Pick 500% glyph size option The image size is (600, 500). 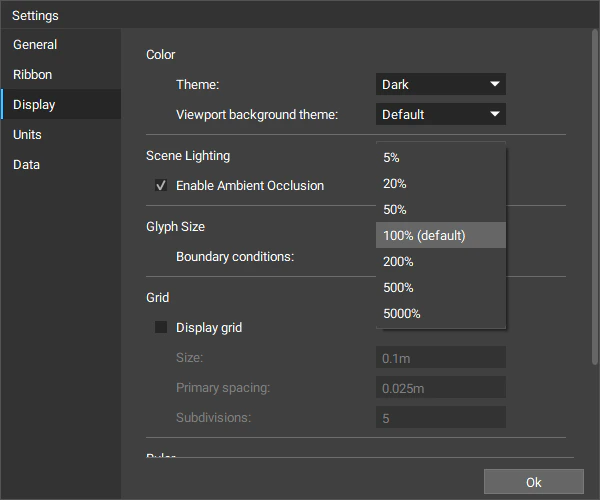tap(440, 287)
